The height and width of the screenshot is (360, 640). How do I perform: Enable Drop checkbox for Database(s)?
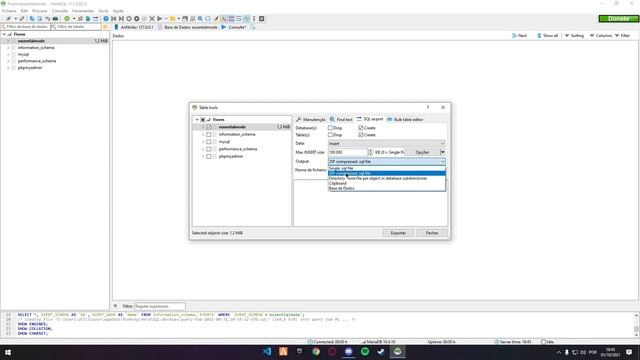point(330,128)
